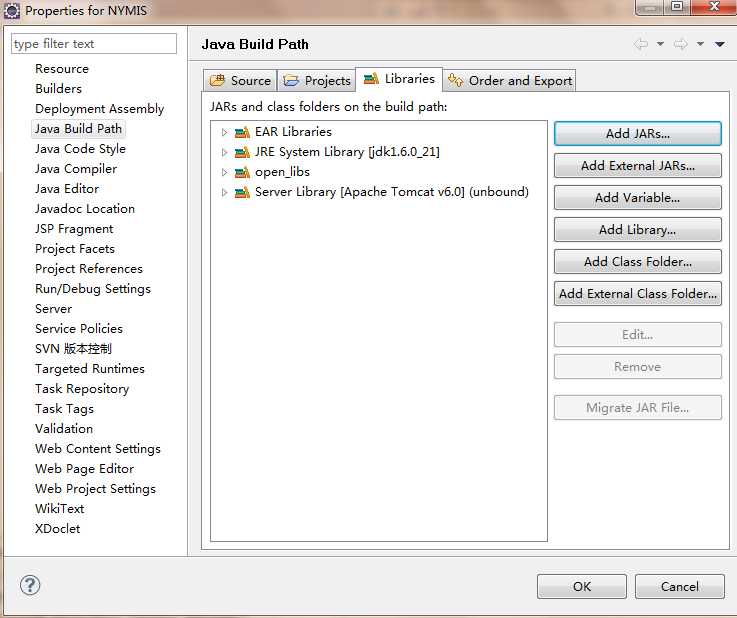Screen dimensions: 737x618
Task: Click the open_libs library icon
Action: (242, 172)
